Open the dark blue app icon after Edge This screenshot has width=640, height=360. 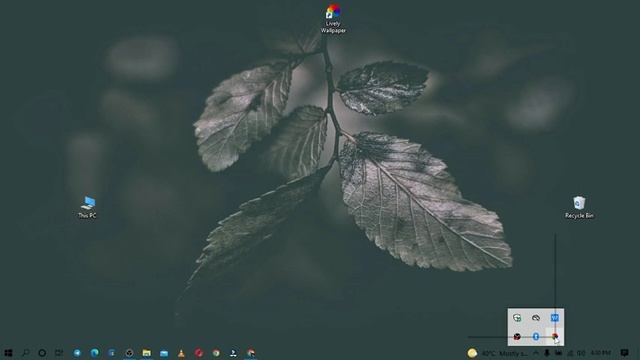[112, 353]
